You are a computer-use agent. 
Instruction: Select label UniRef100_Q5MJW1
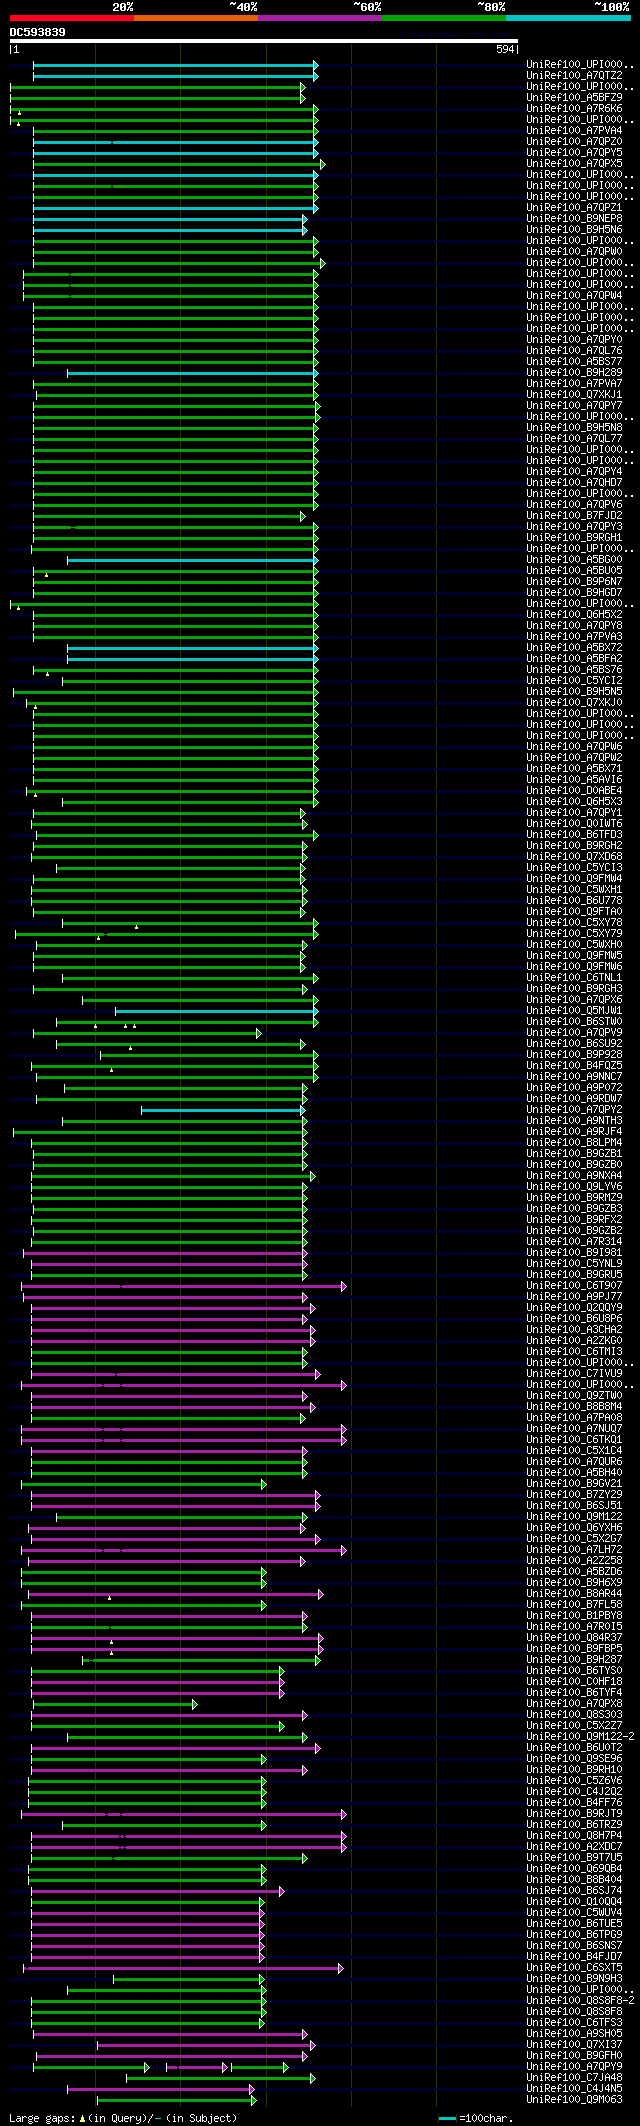574,1011
